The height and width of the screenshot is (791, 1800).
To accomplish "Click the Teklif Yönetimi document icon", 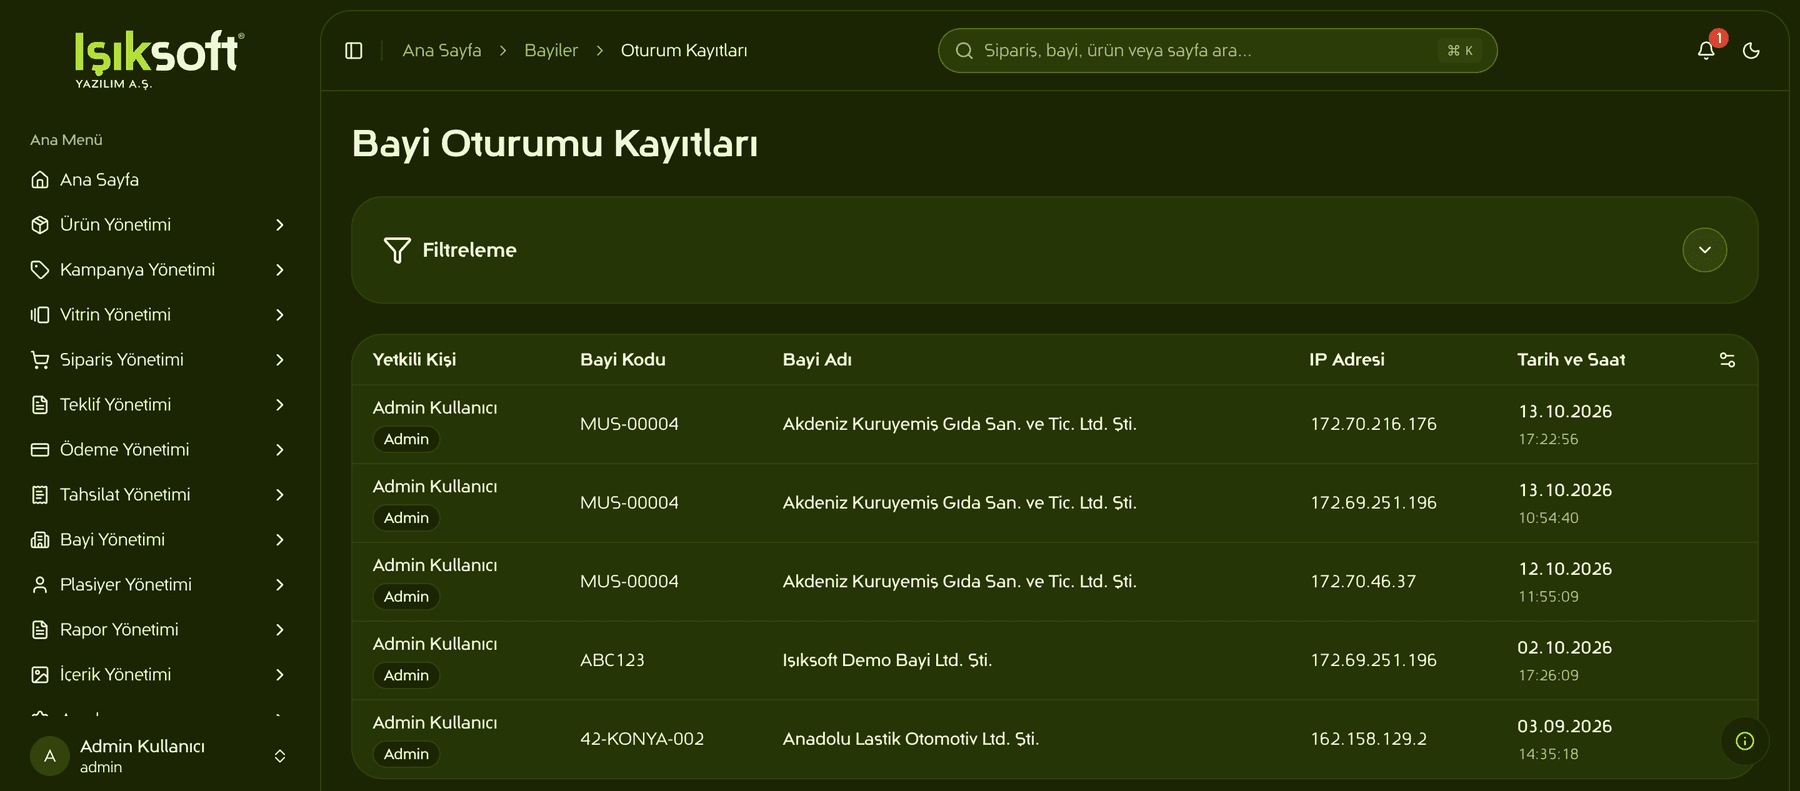I will pyautogui.click(x=40, y=405).
